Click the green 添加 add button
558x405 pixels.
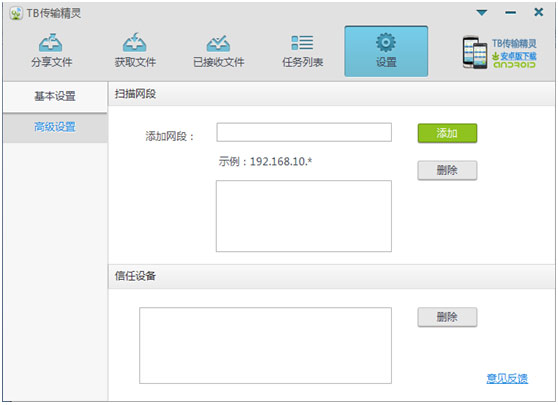447,133
